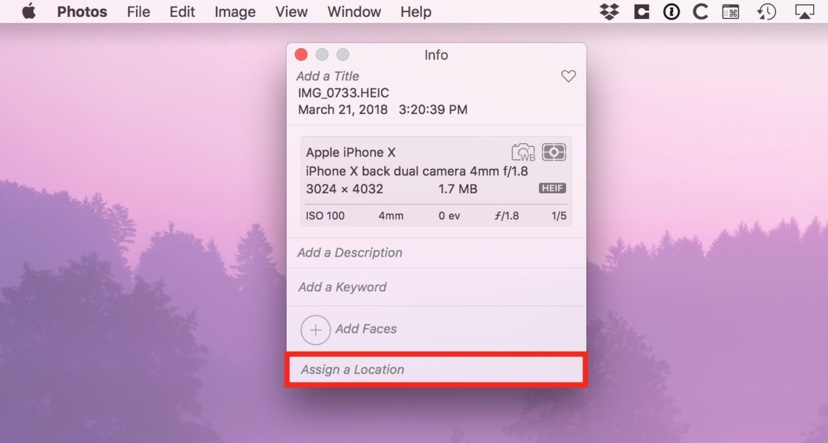Viewport: 828px width, 443px height.
Task: Open the View menu
Action: point(291,12)
